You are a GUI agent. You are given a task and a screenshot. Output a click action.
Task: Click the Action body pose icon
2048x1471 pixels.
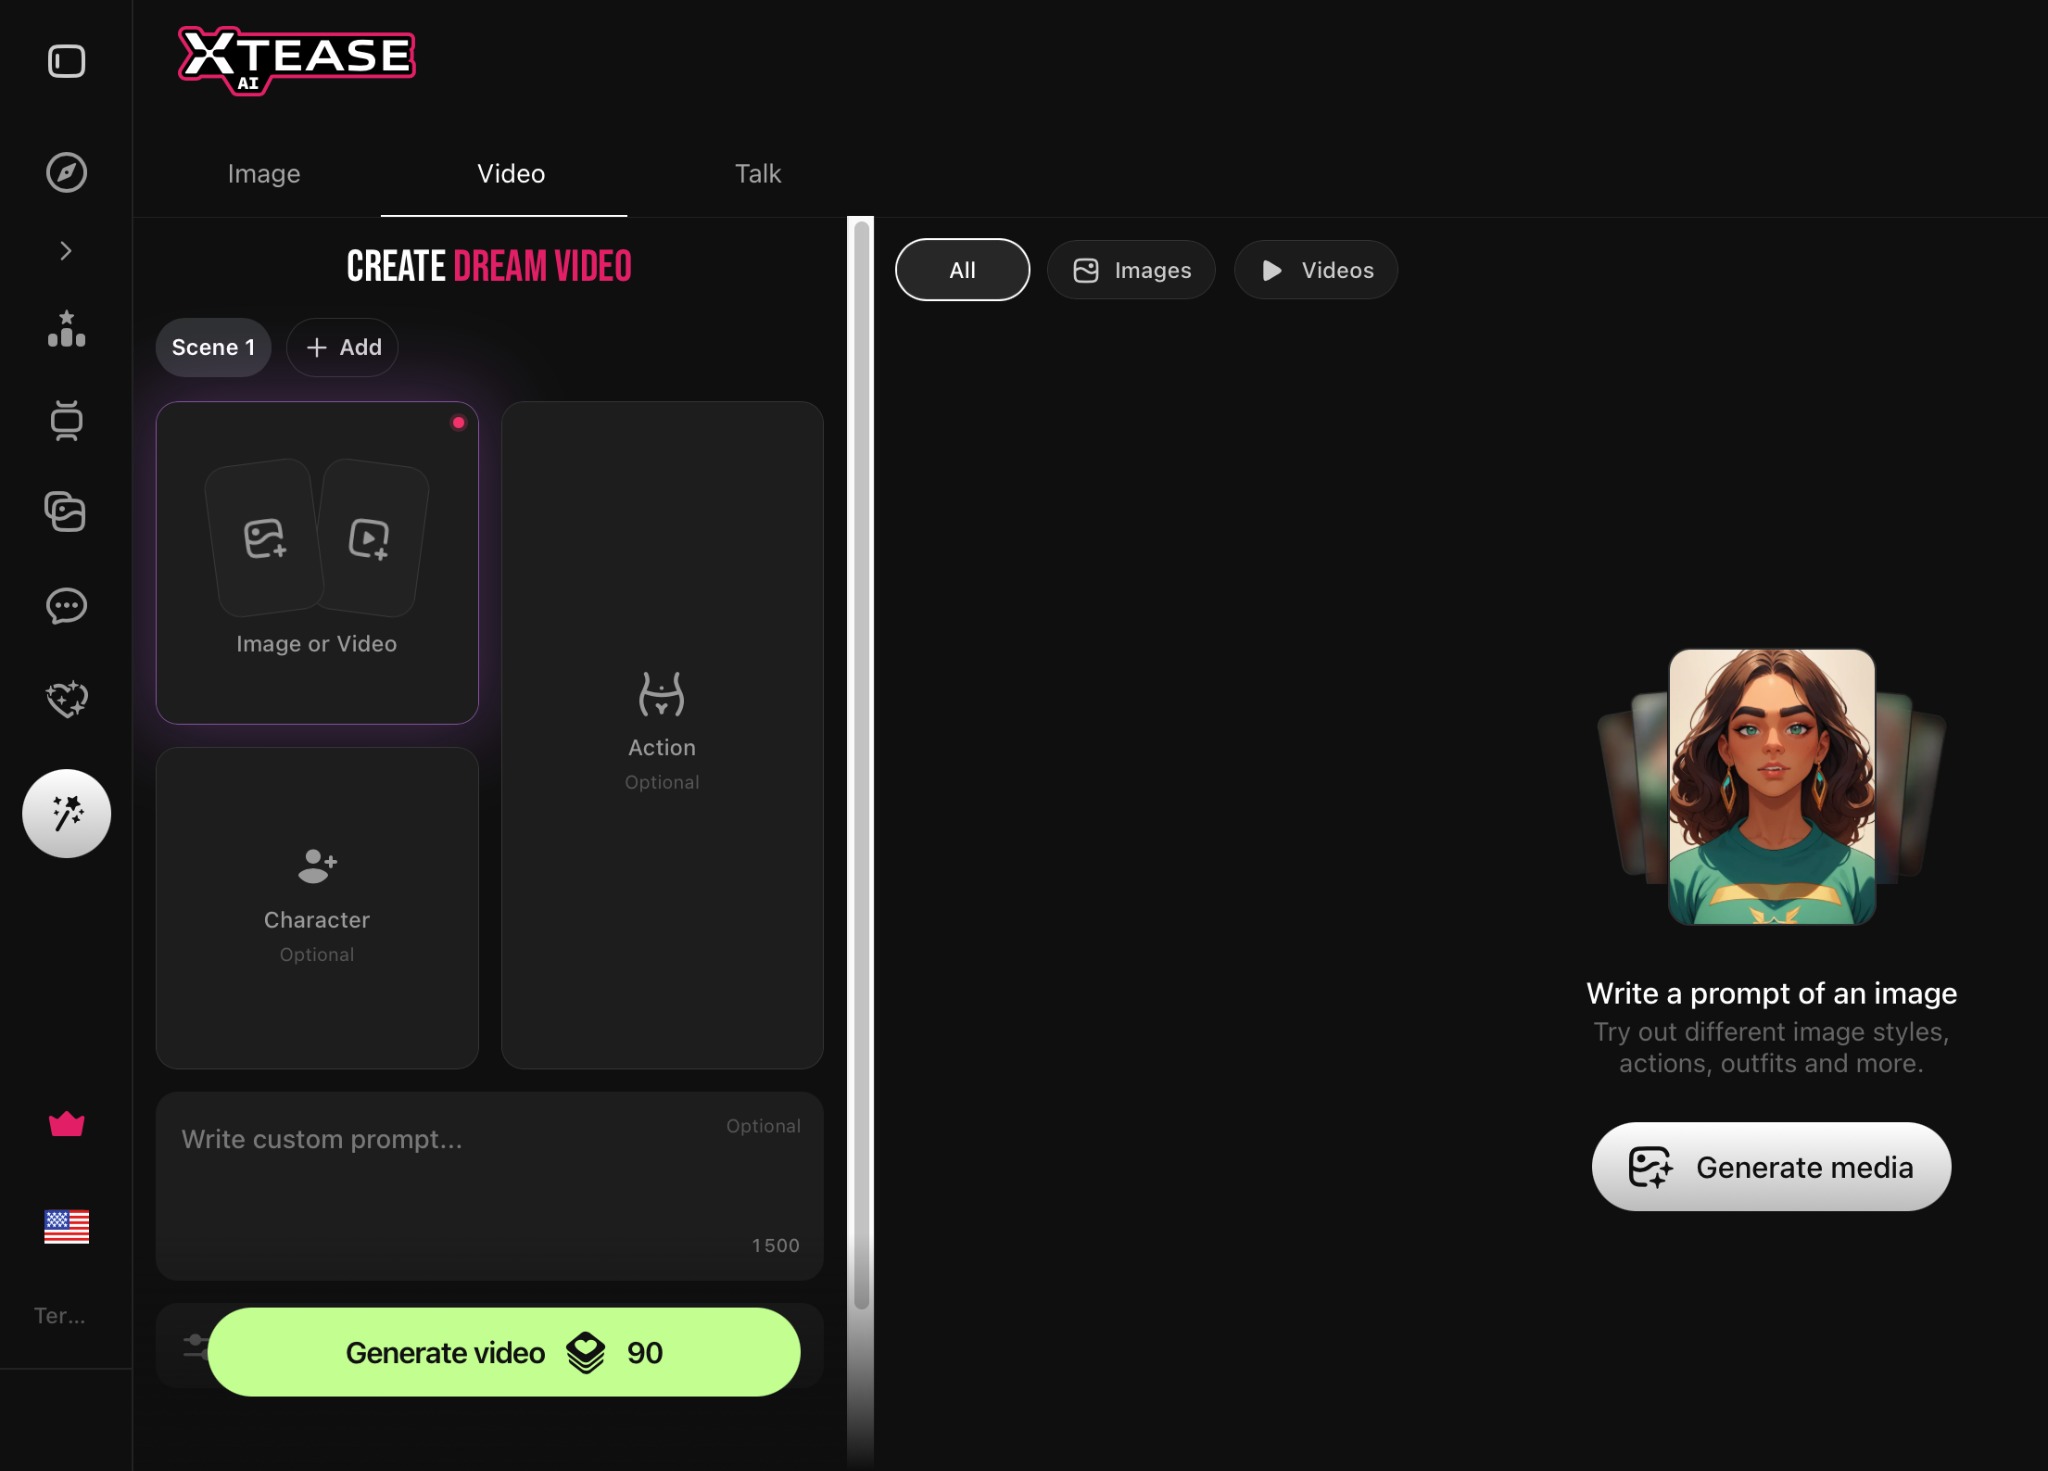(x=662, y=694)
